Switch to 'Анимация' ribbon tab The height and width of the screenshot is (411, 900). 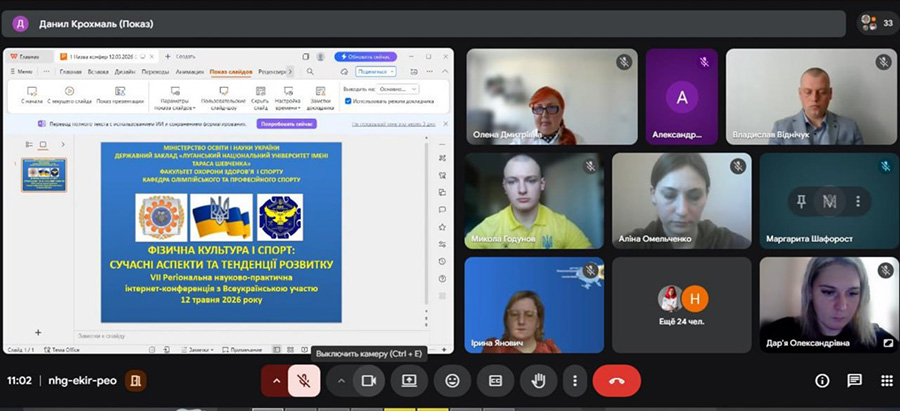189,72
